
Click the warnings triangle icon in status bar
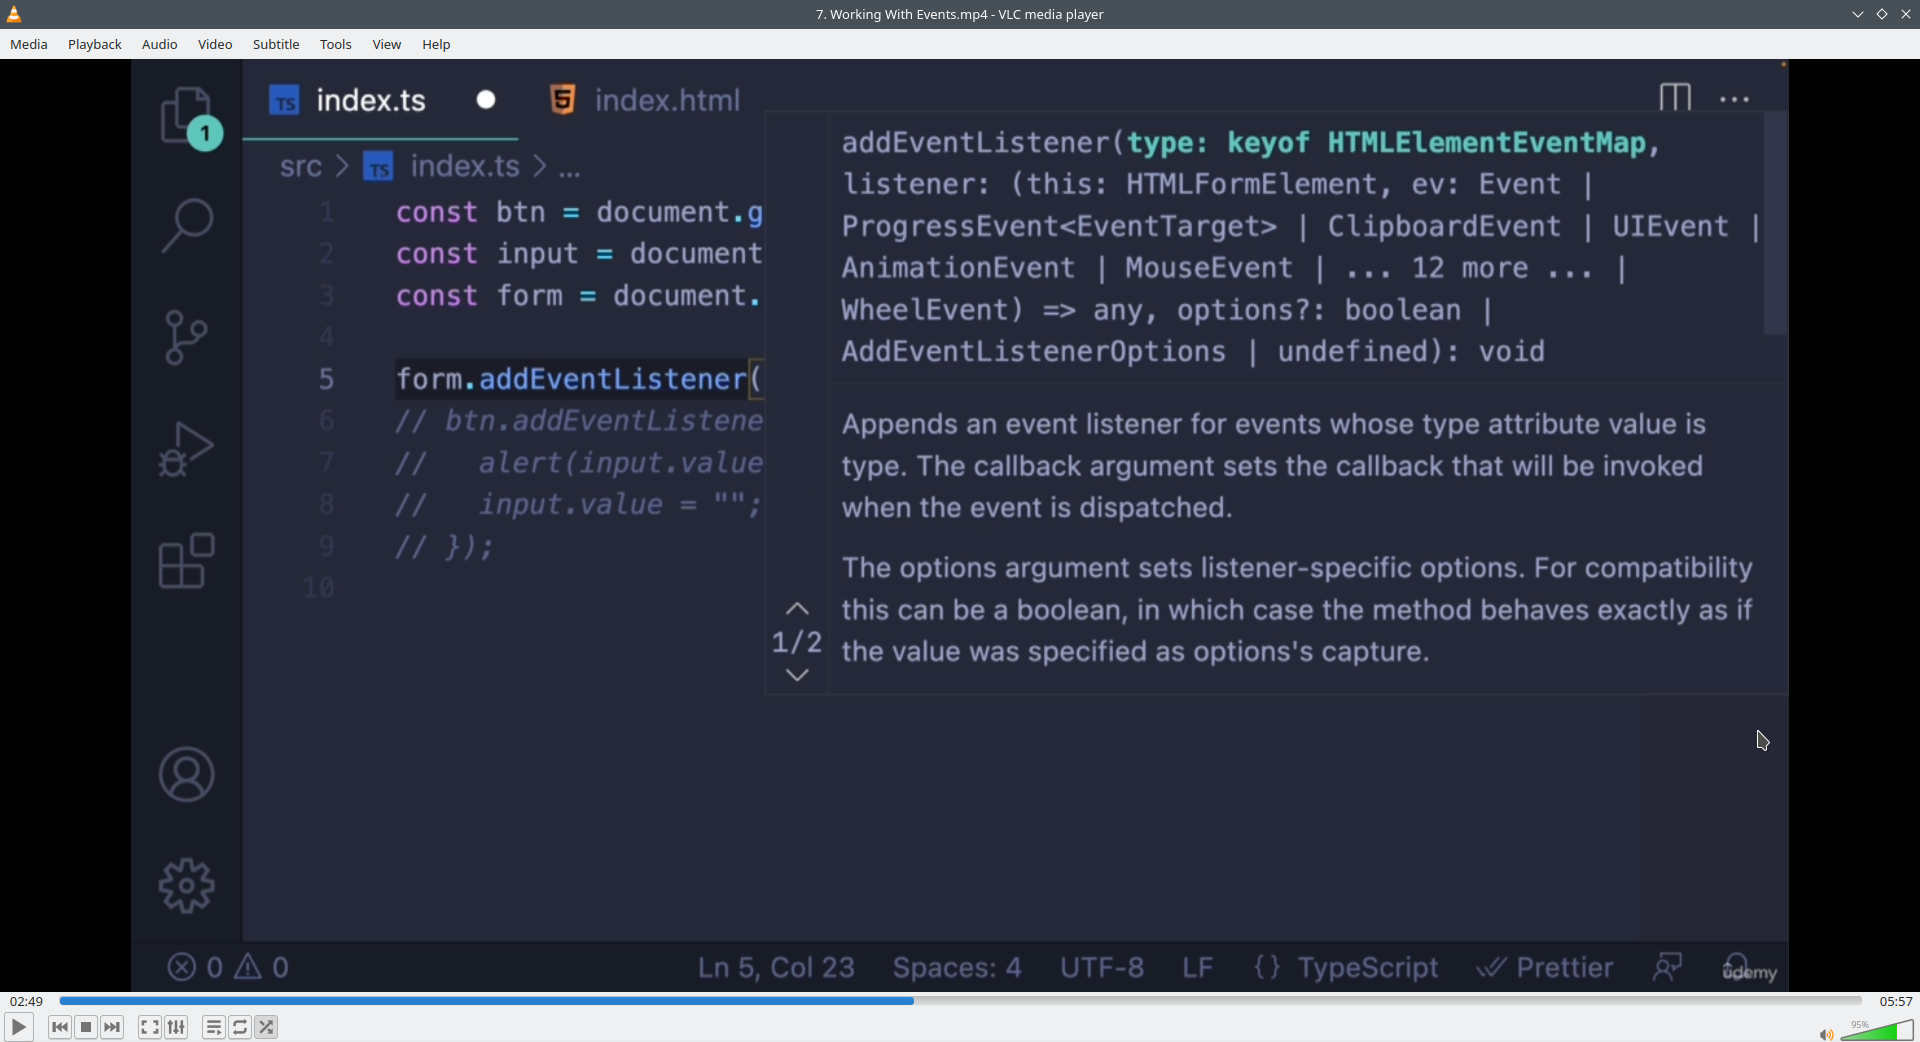coord(248,967)
